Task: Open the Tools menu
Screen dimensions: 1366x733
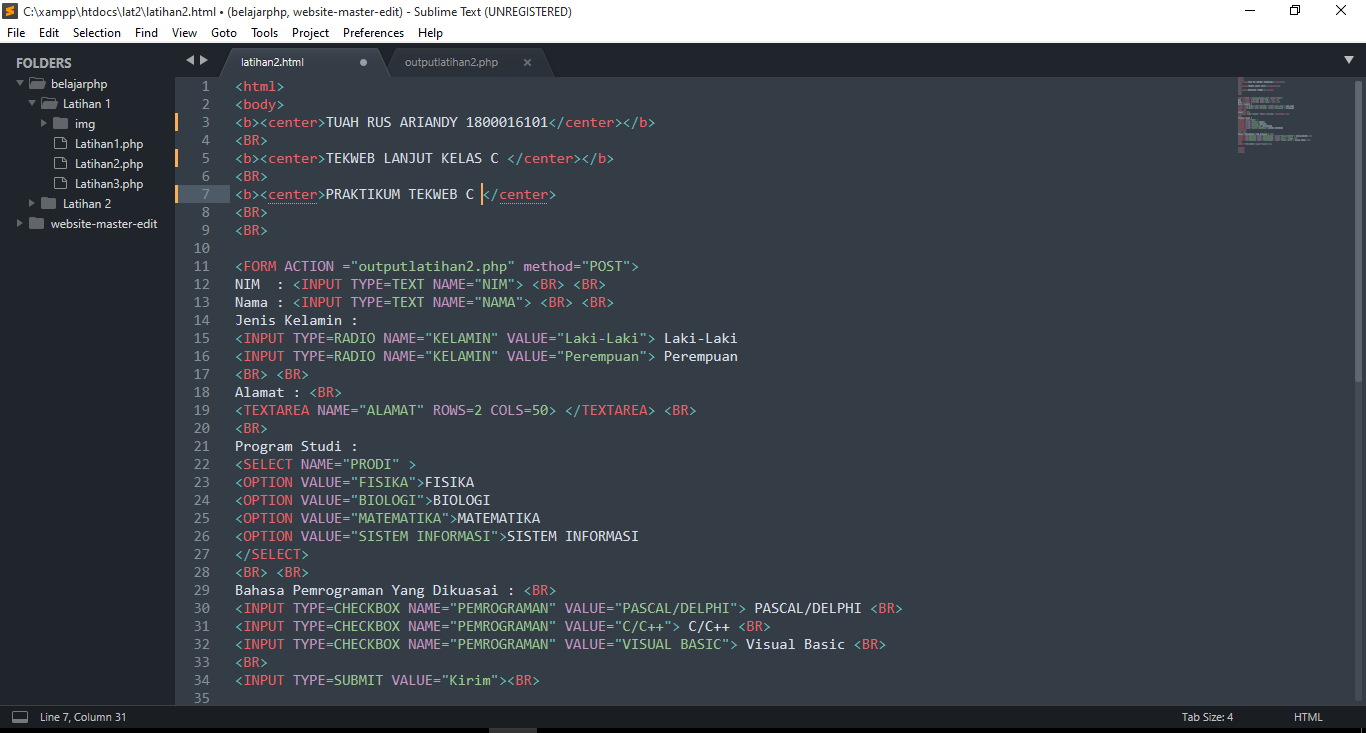Action: coord(265,33)
